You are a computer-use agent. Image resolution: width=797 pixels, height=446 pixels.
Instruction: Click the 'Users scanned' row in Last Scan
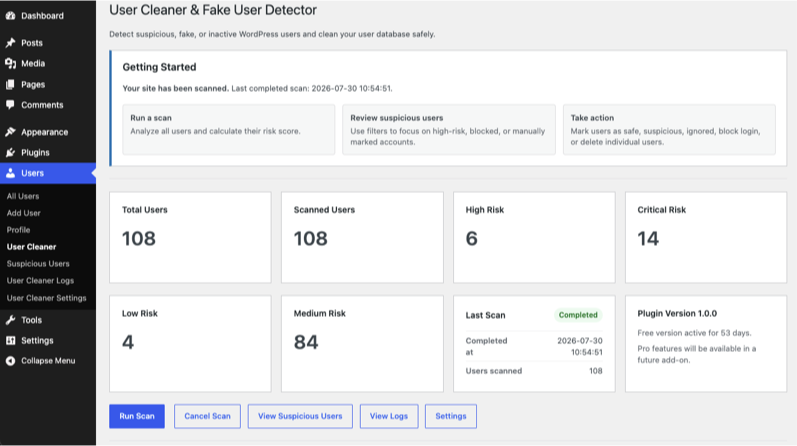[534, 371]
